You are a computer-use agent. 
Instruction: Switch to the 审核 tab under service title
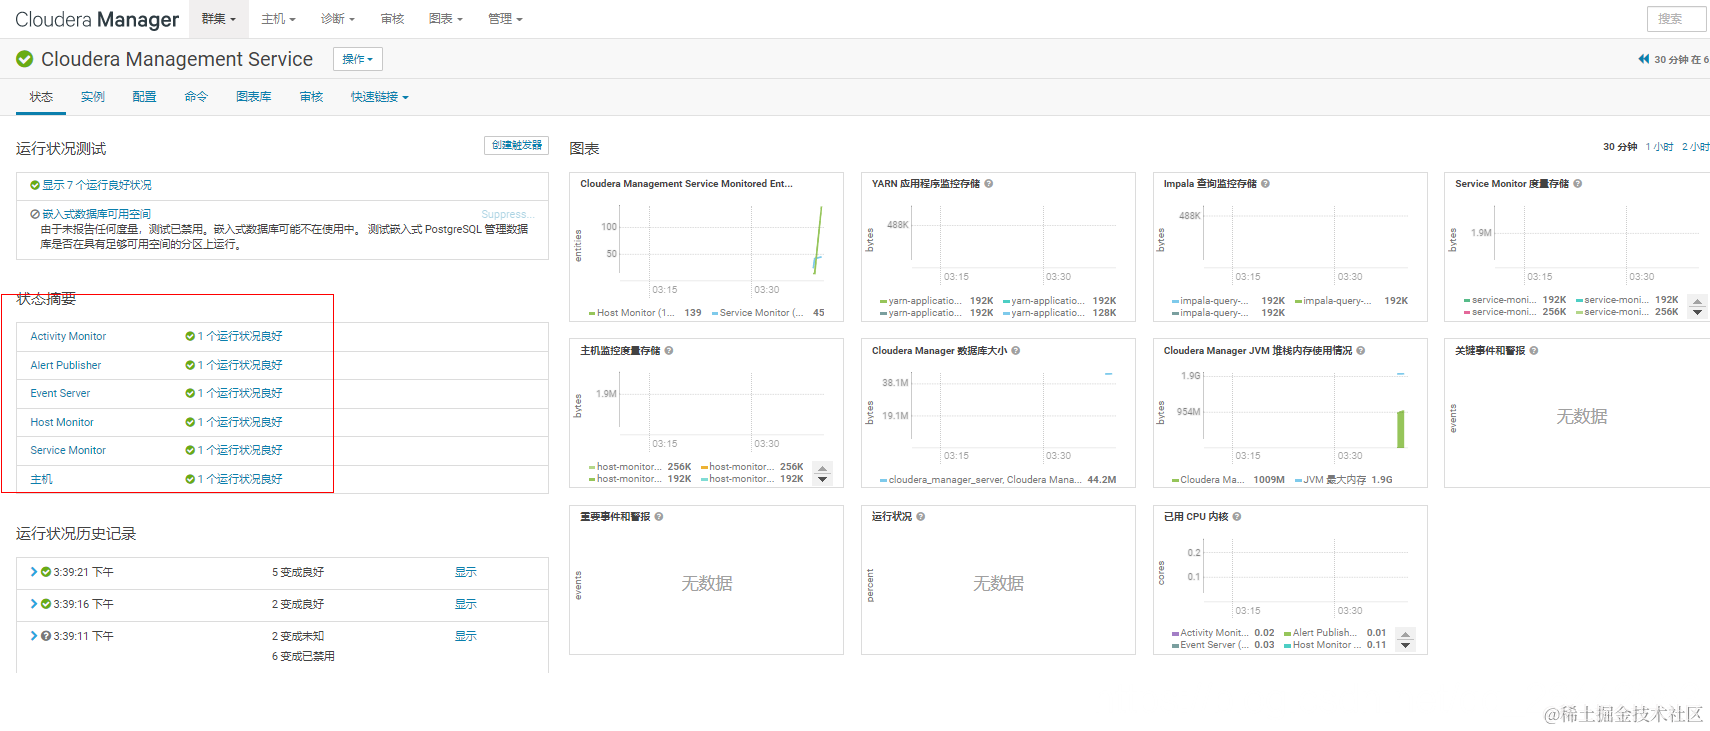coord(311,97)
